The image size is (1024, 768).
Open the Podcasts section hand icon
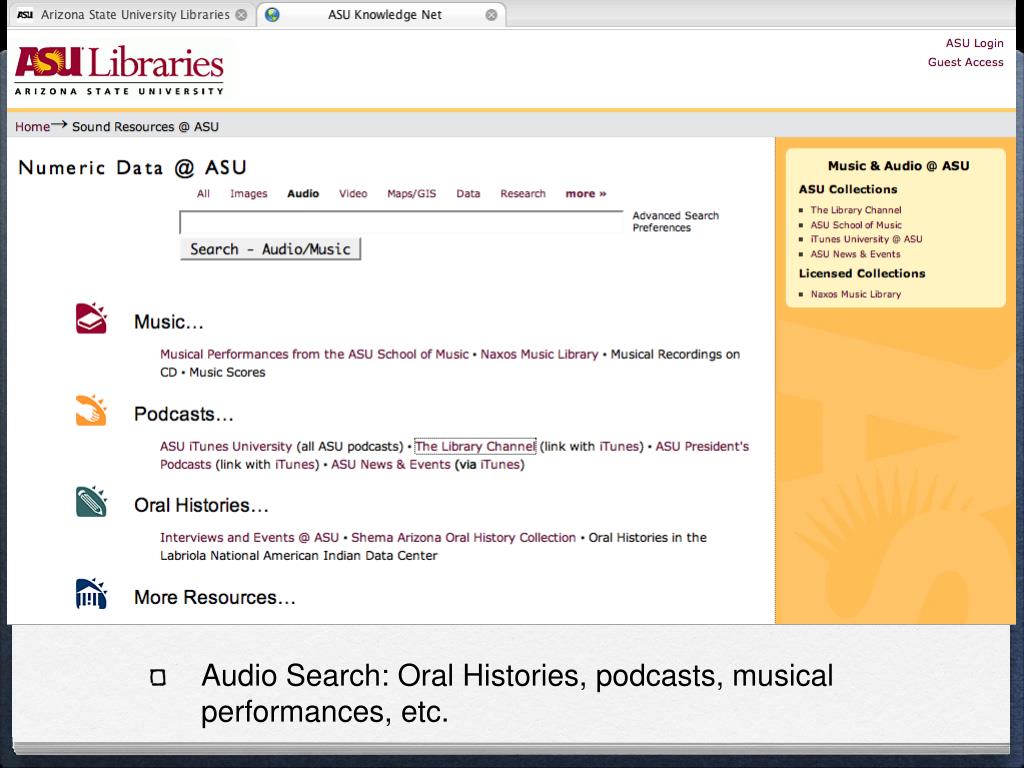[91, 410]
